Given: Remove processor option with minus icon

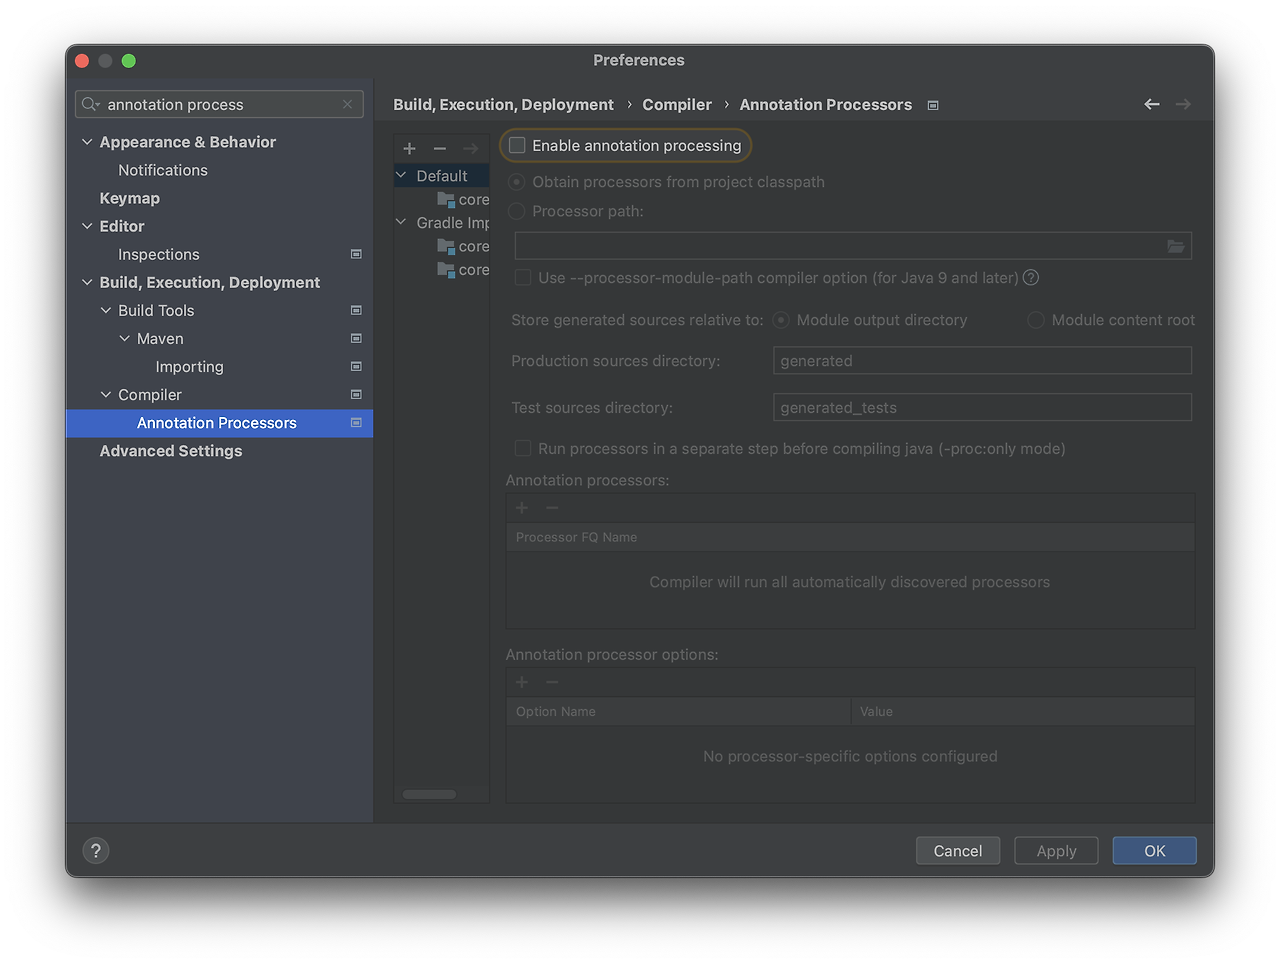Looking at the screenshot, I should 552,682.
